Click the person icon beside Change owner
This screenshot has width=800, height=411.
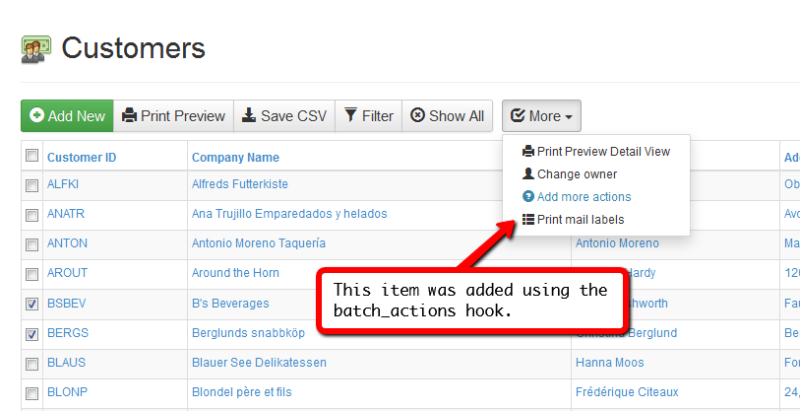pos(528,174)
